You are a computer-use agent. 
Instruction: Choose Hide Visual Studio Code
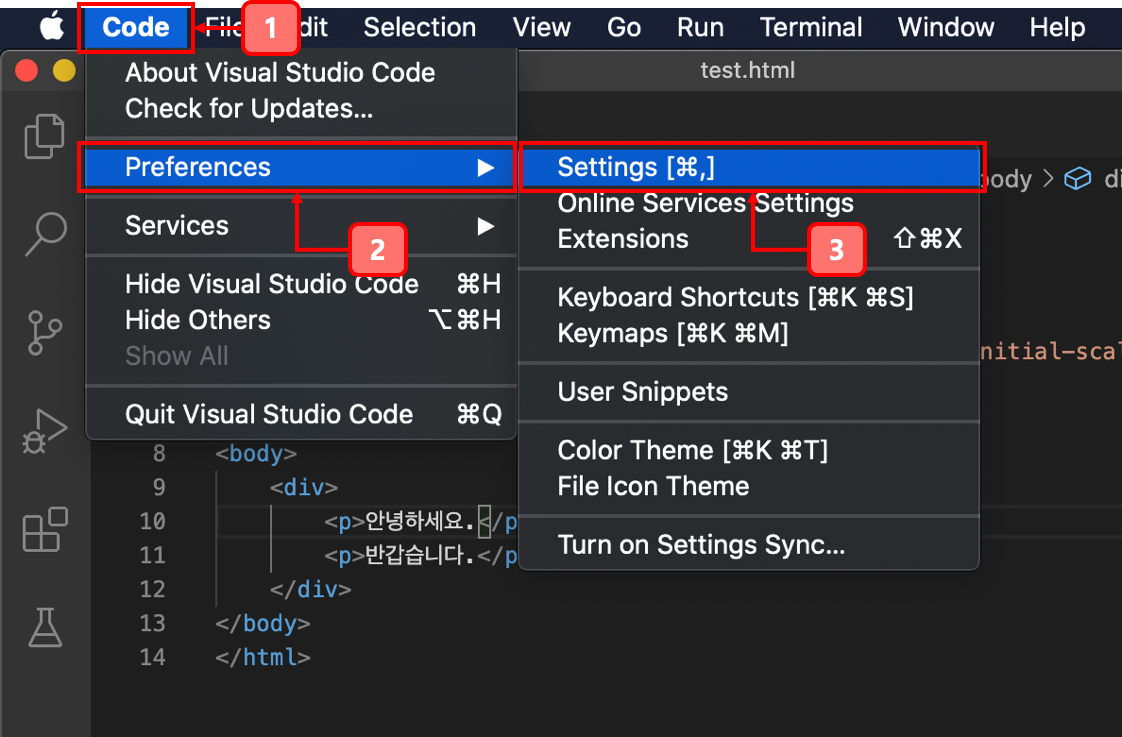(x=301, y=284)
